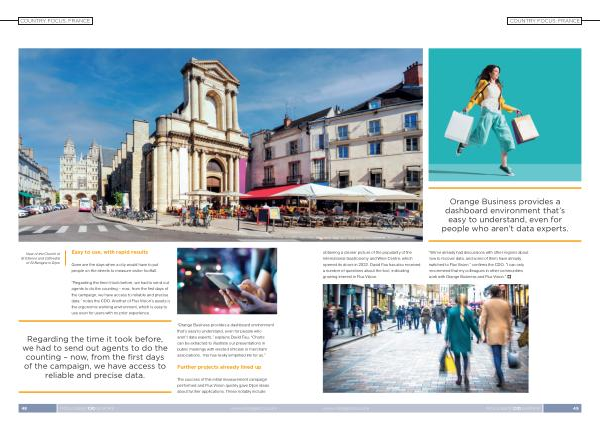
Task: Click the 'Further projects already lined up' heading
Action: point(219,367)
